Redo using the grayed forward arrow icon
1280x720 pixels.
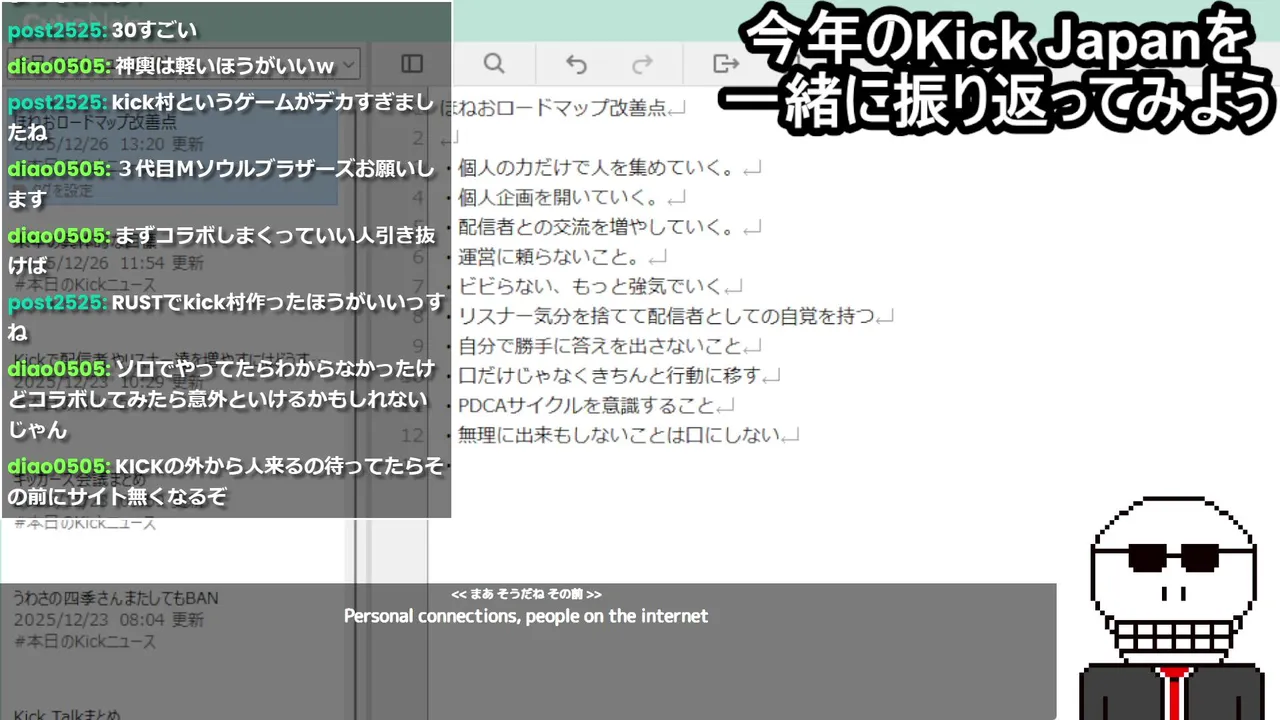pos(642,64)
